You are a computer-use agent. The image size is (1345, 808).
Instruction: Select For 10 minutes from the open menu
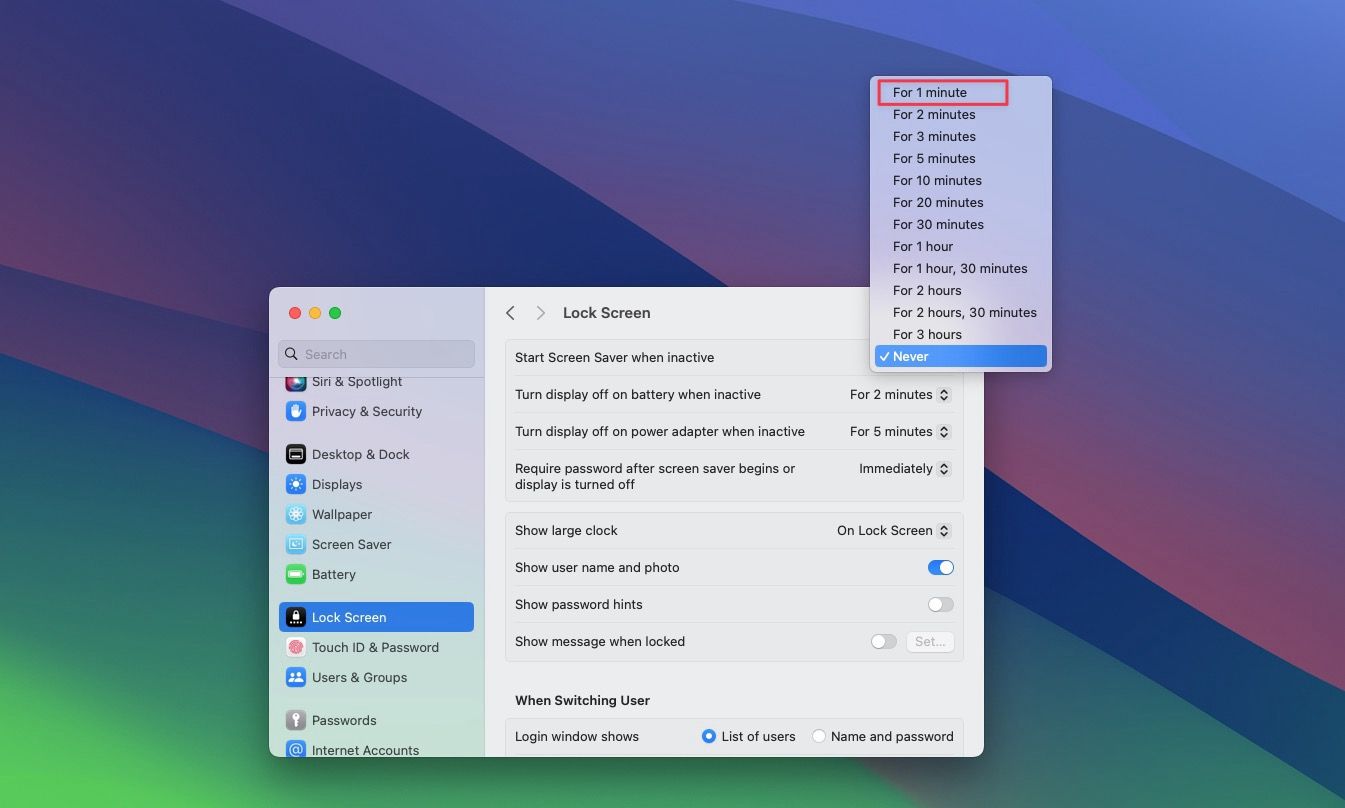(937, 180)
